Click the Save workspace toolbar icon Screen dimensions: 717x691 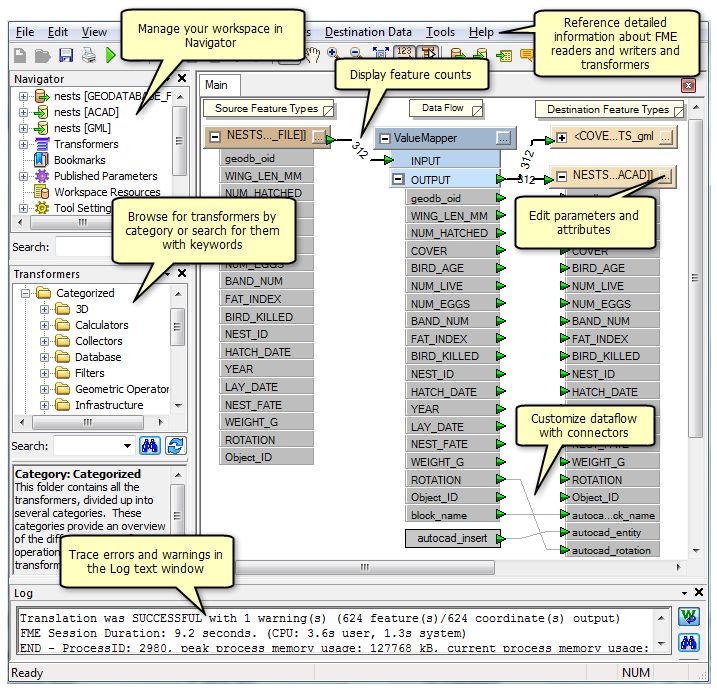pos(66,55)
